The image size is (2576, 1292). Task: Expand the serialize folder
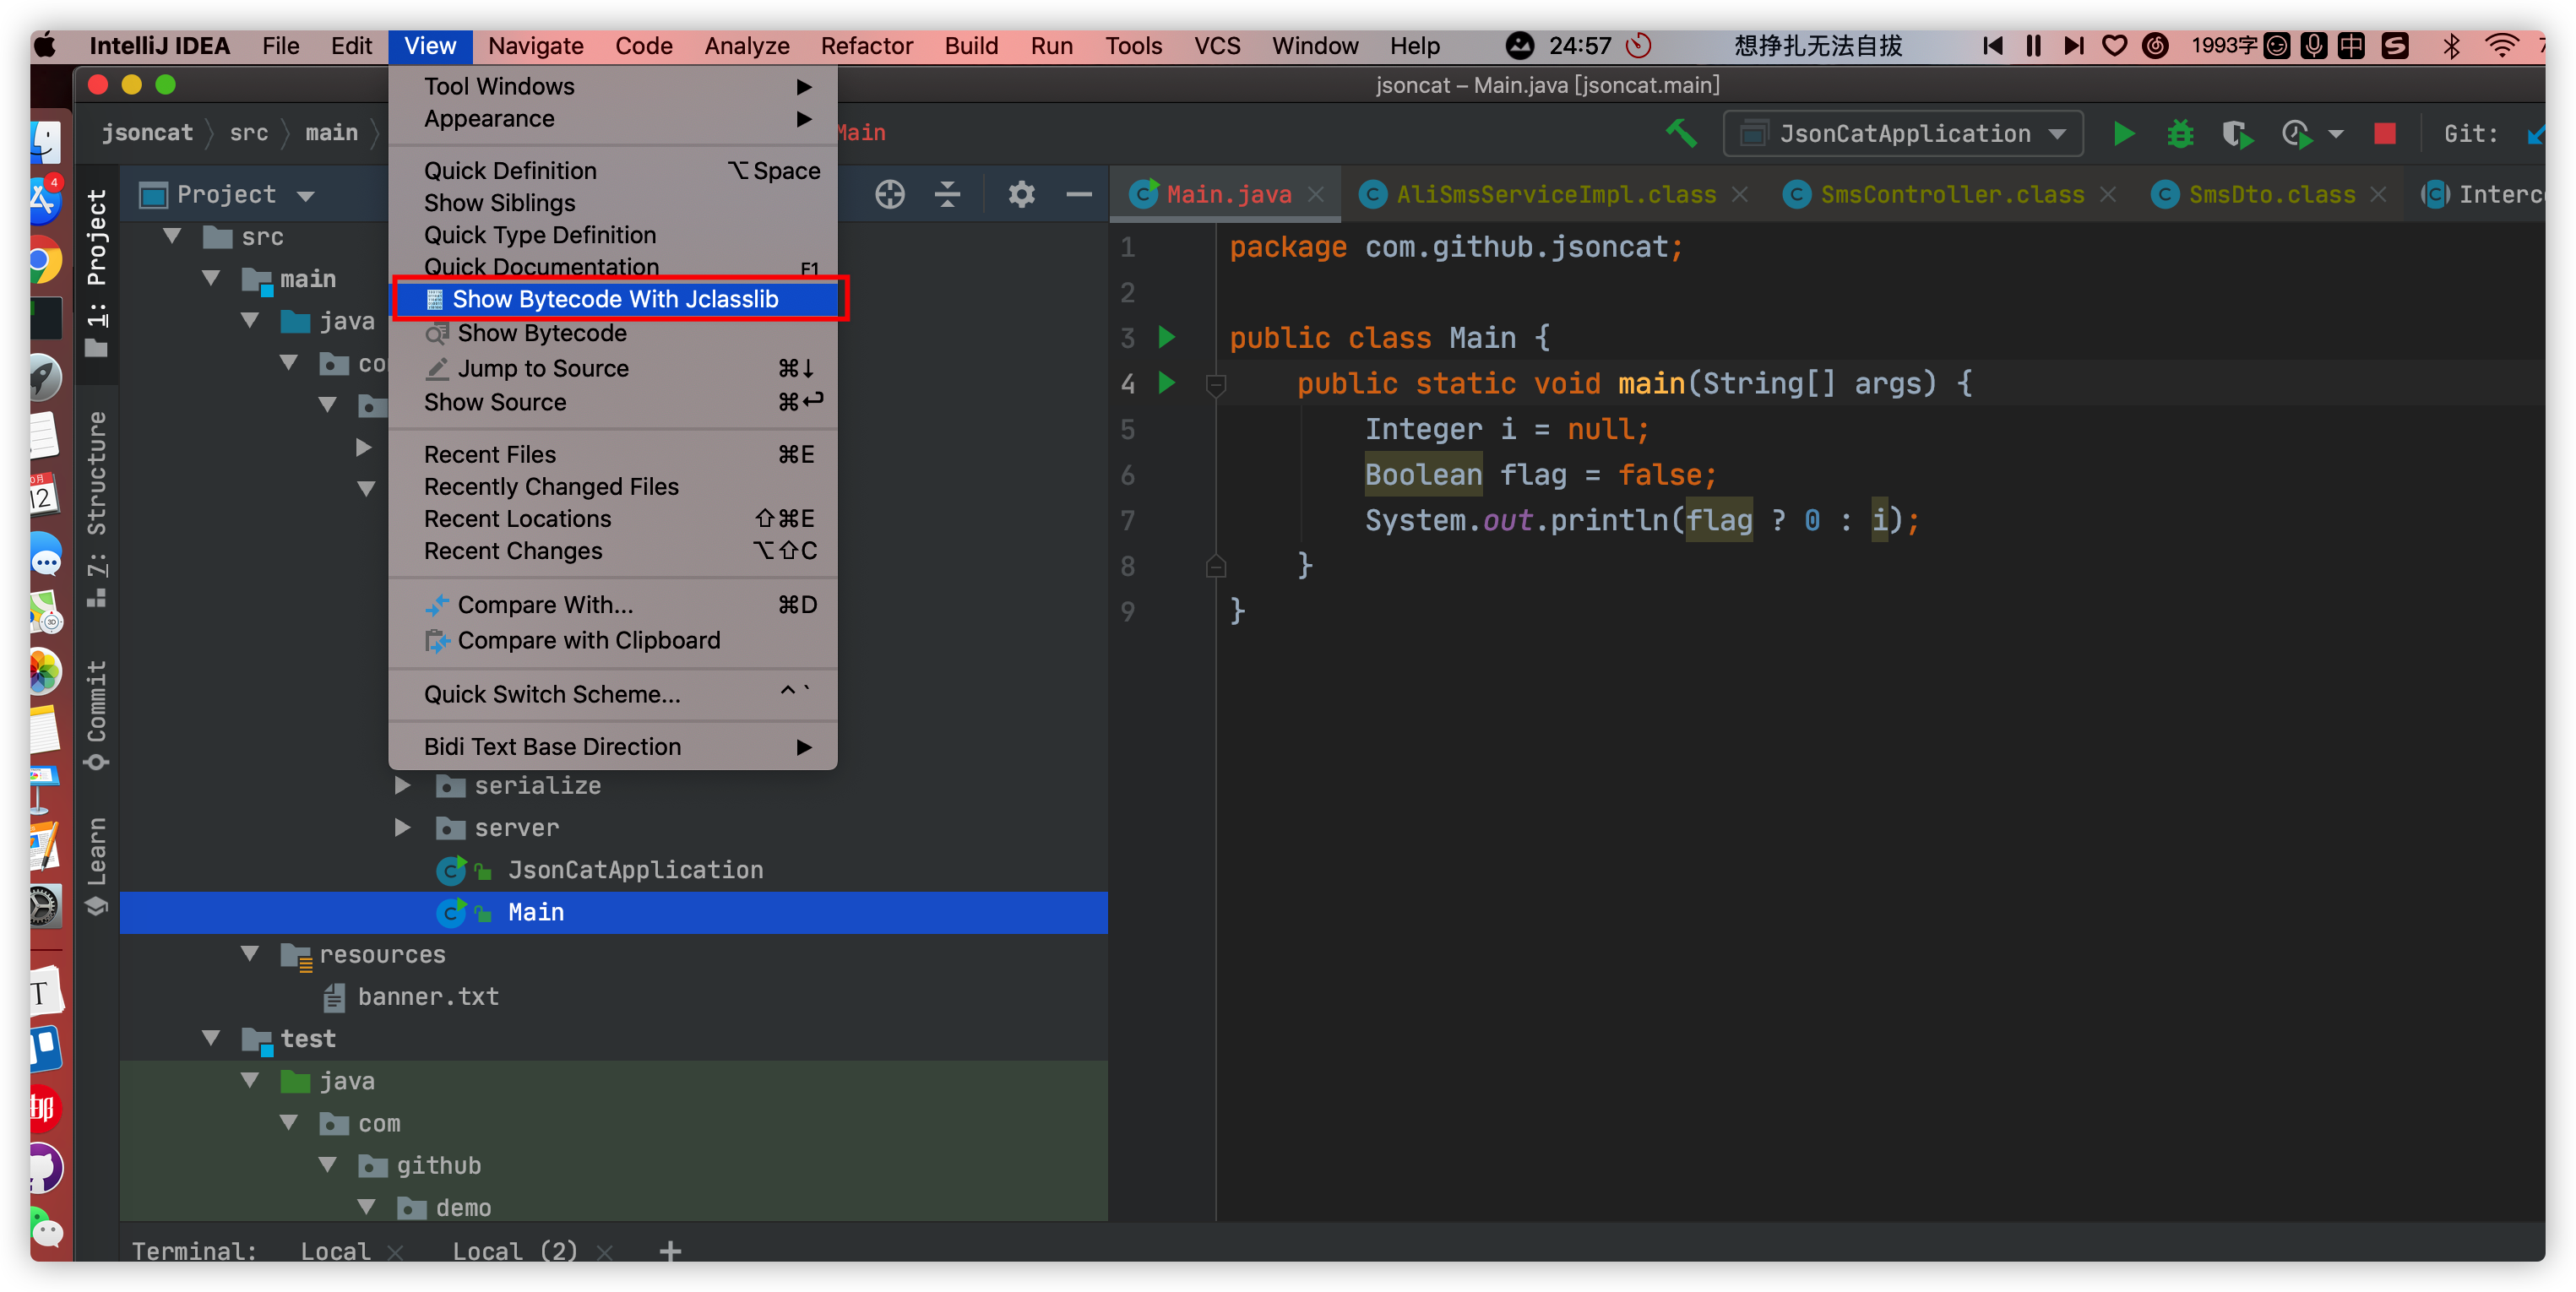tap(402, 786)
